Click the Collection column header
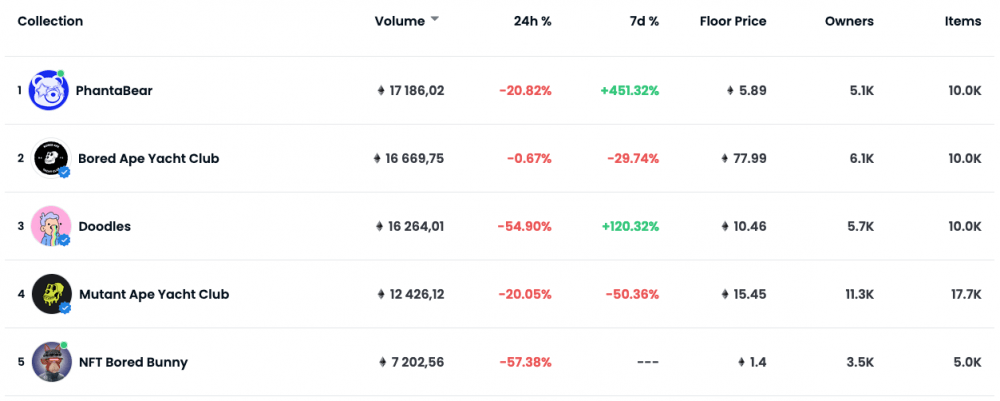Viewport: 1000px width, 401px height. (x=50, y=21)
